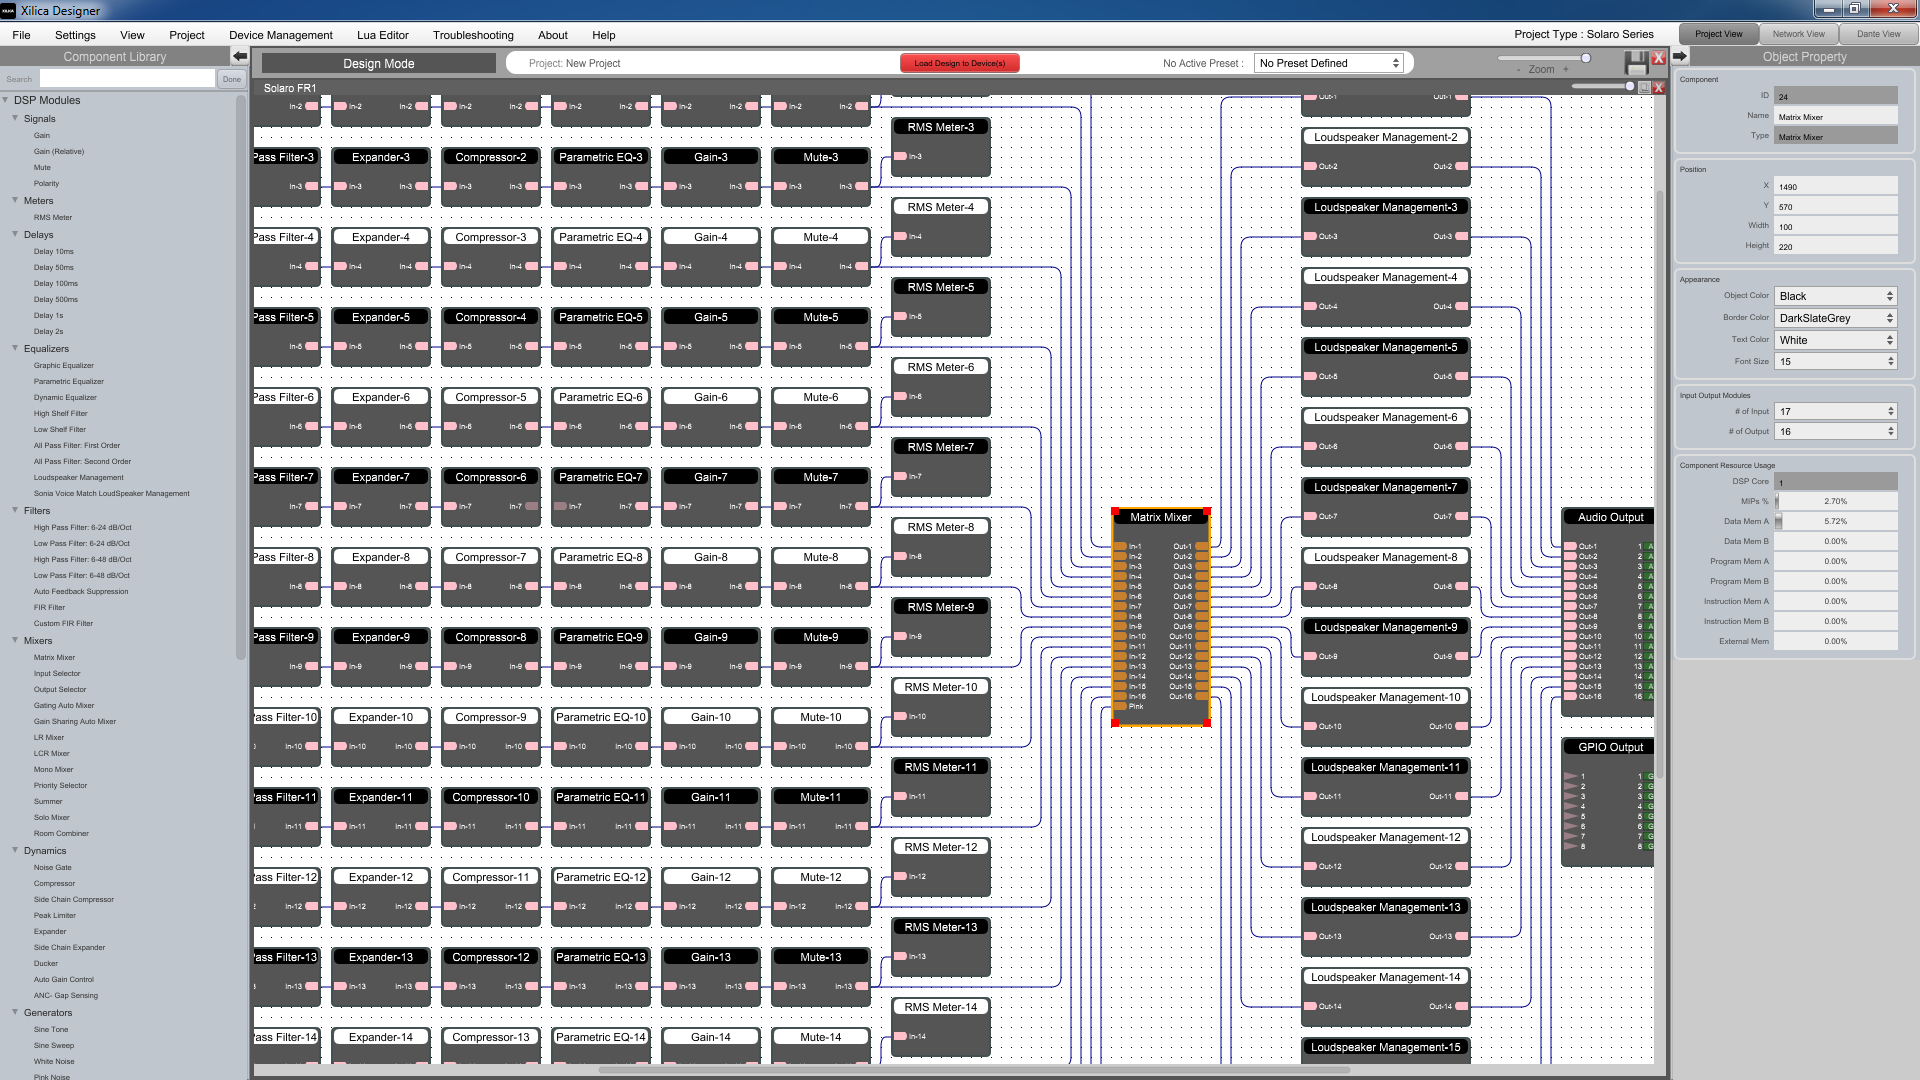This screenshot has width=1920, height=1080.
Task: Collapse the Equalizers category
Action: (x=15, y=348)
